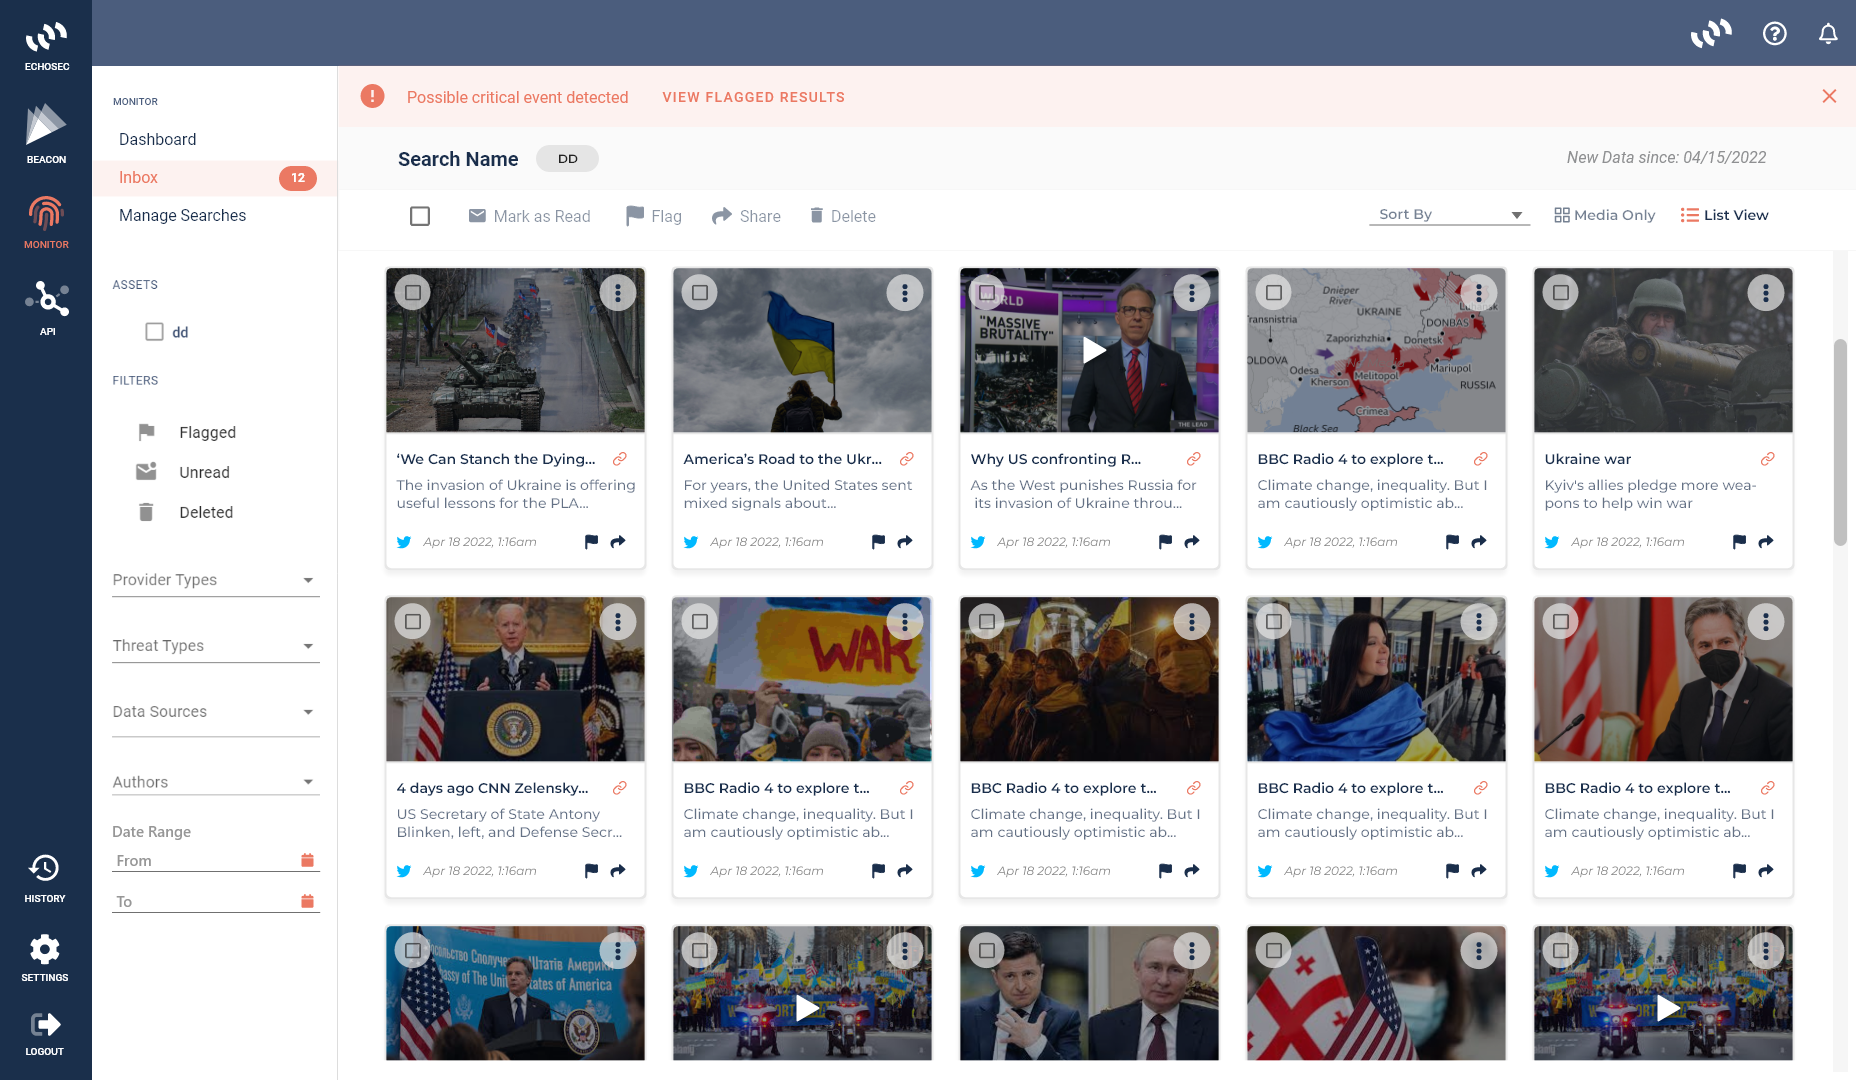Click the notifications bell icon
The image size is (1856, 1080).
coord(1827,34)
